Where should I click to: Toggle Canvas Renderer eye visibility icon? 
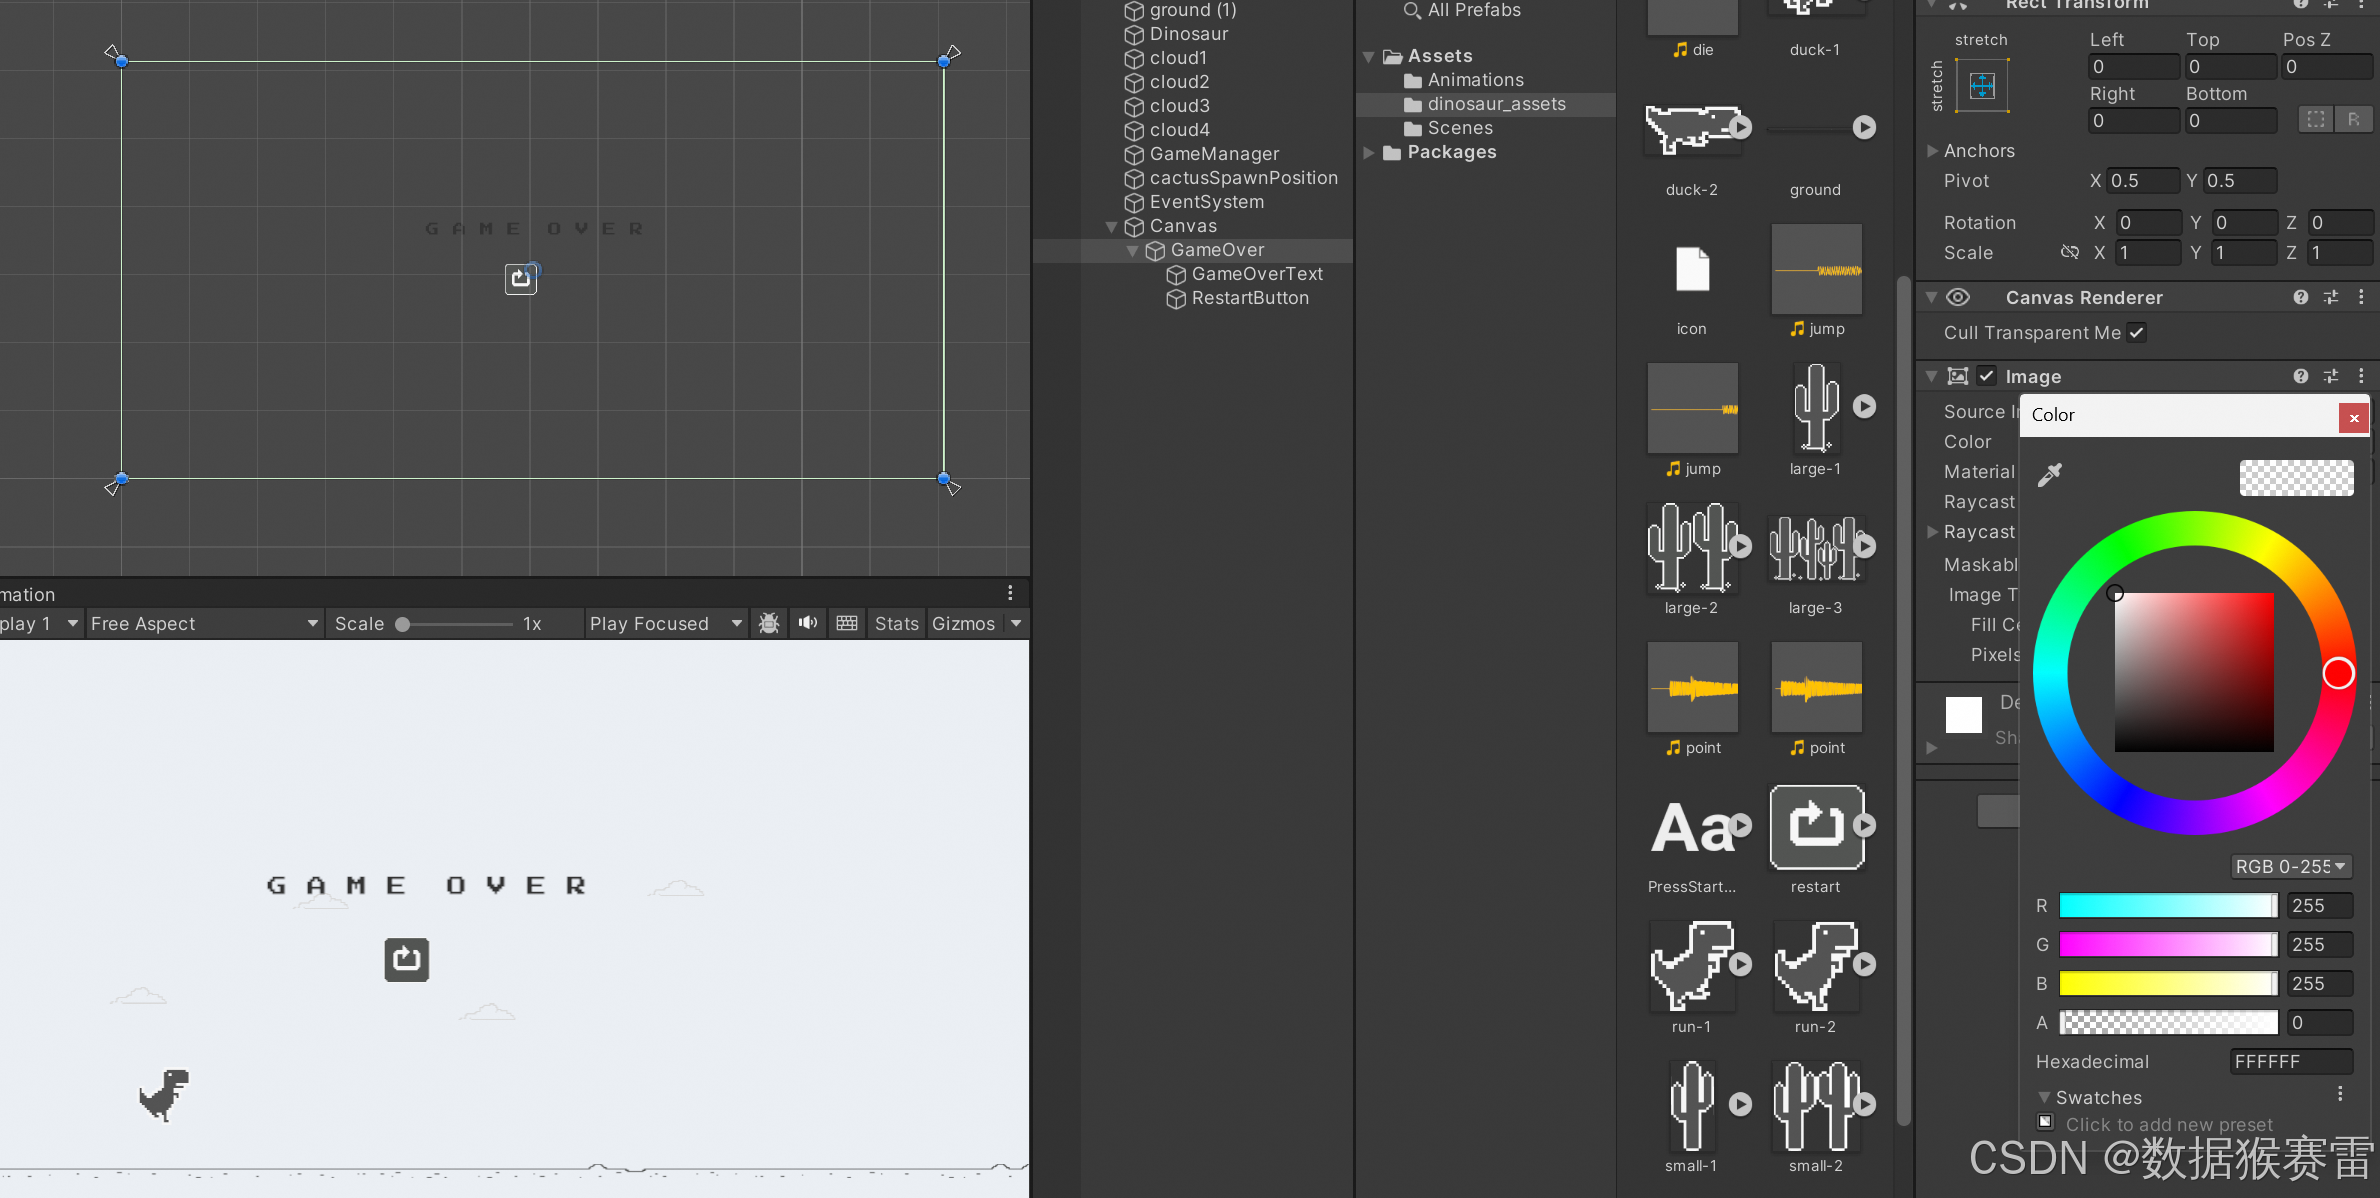(1958, 297)
